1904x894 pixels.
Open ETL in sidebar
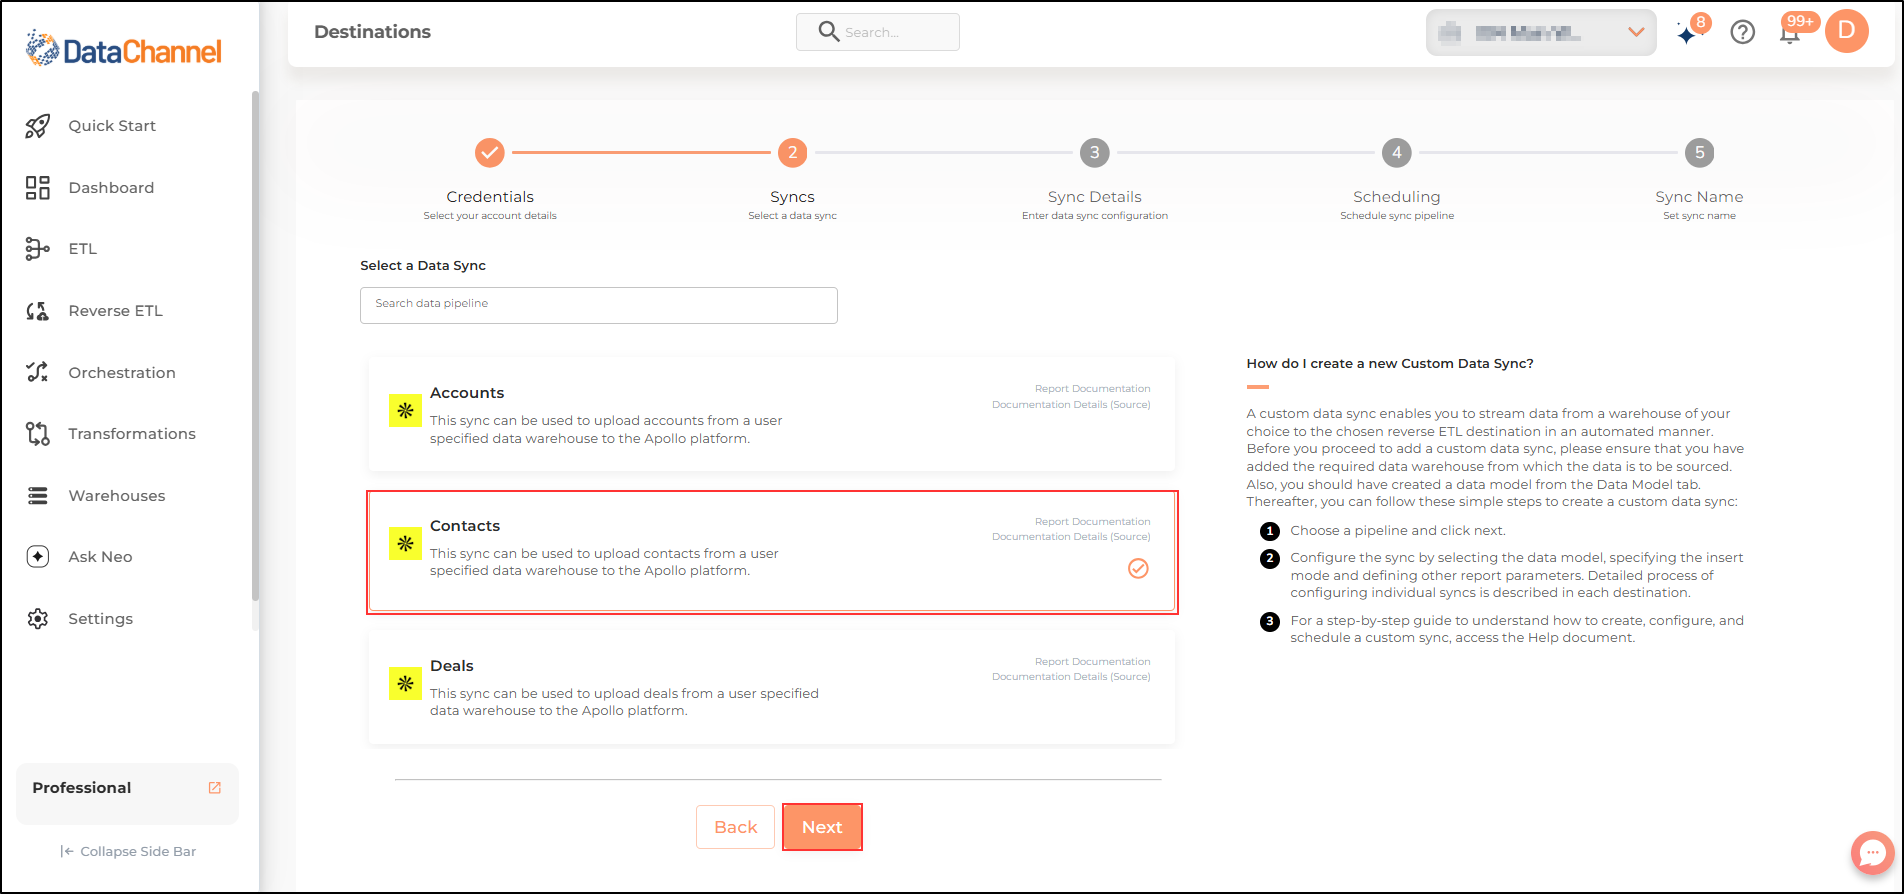(83, 249)
